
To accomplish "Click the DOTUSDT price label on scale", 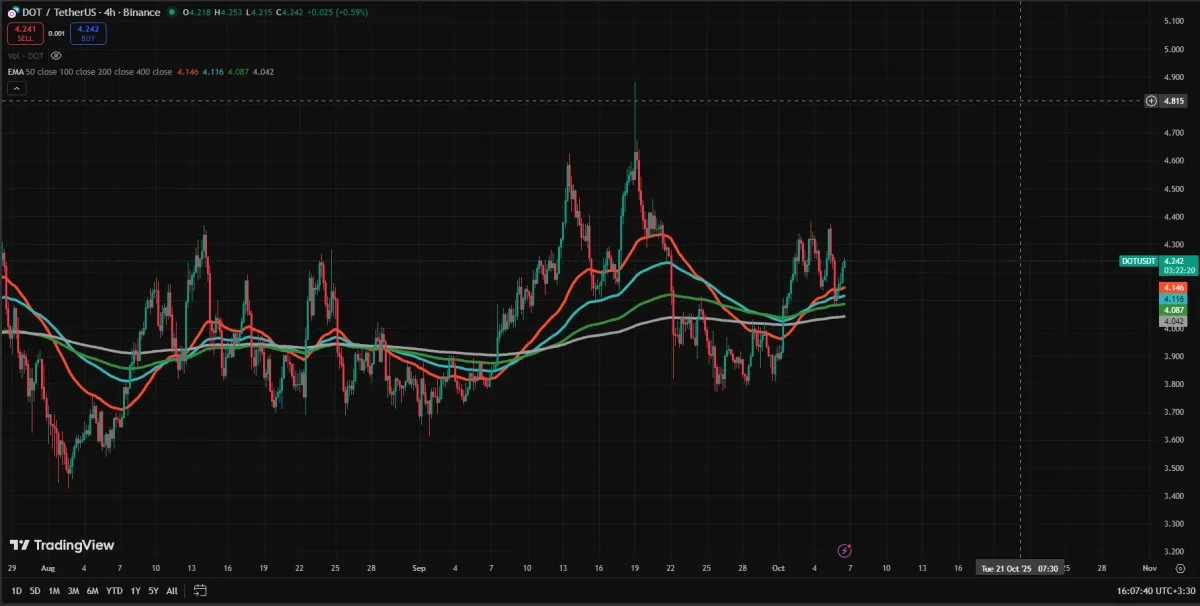I will point(1139,261).
